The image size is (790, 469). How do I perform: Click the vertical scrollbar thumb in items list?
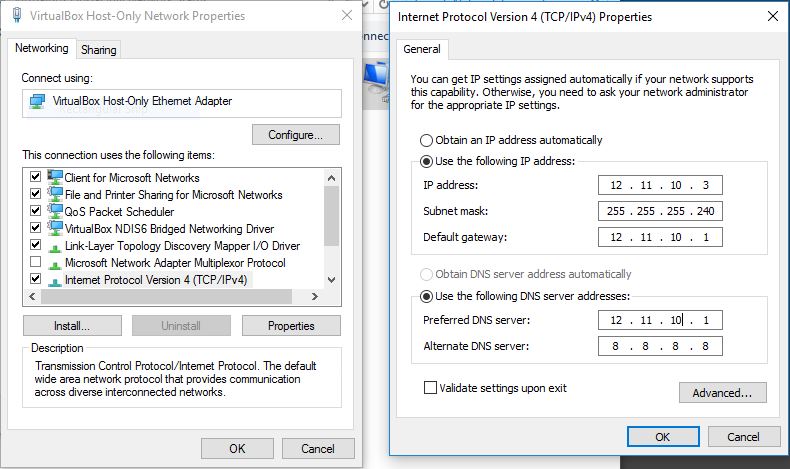331,216
